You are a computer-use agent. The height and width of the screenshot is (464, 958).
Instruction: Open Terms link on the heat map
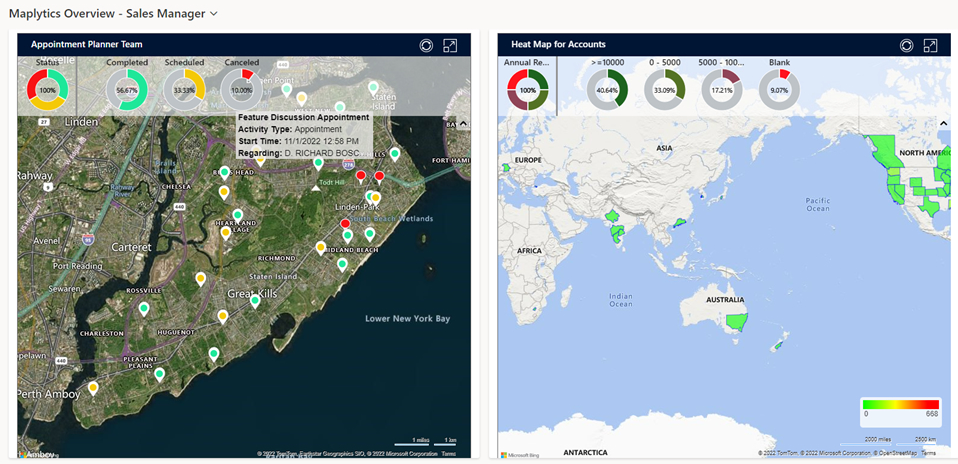point(928,453)
